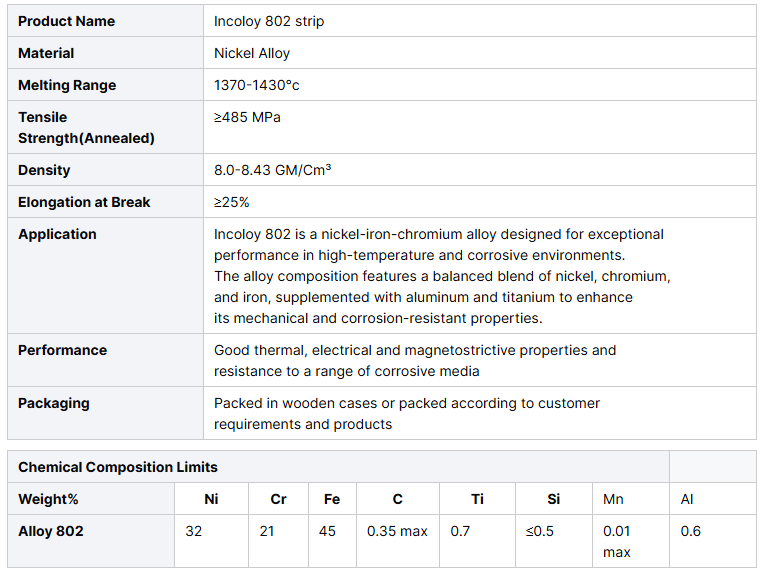
Task: Click the Ni column header
Action: 211,499
